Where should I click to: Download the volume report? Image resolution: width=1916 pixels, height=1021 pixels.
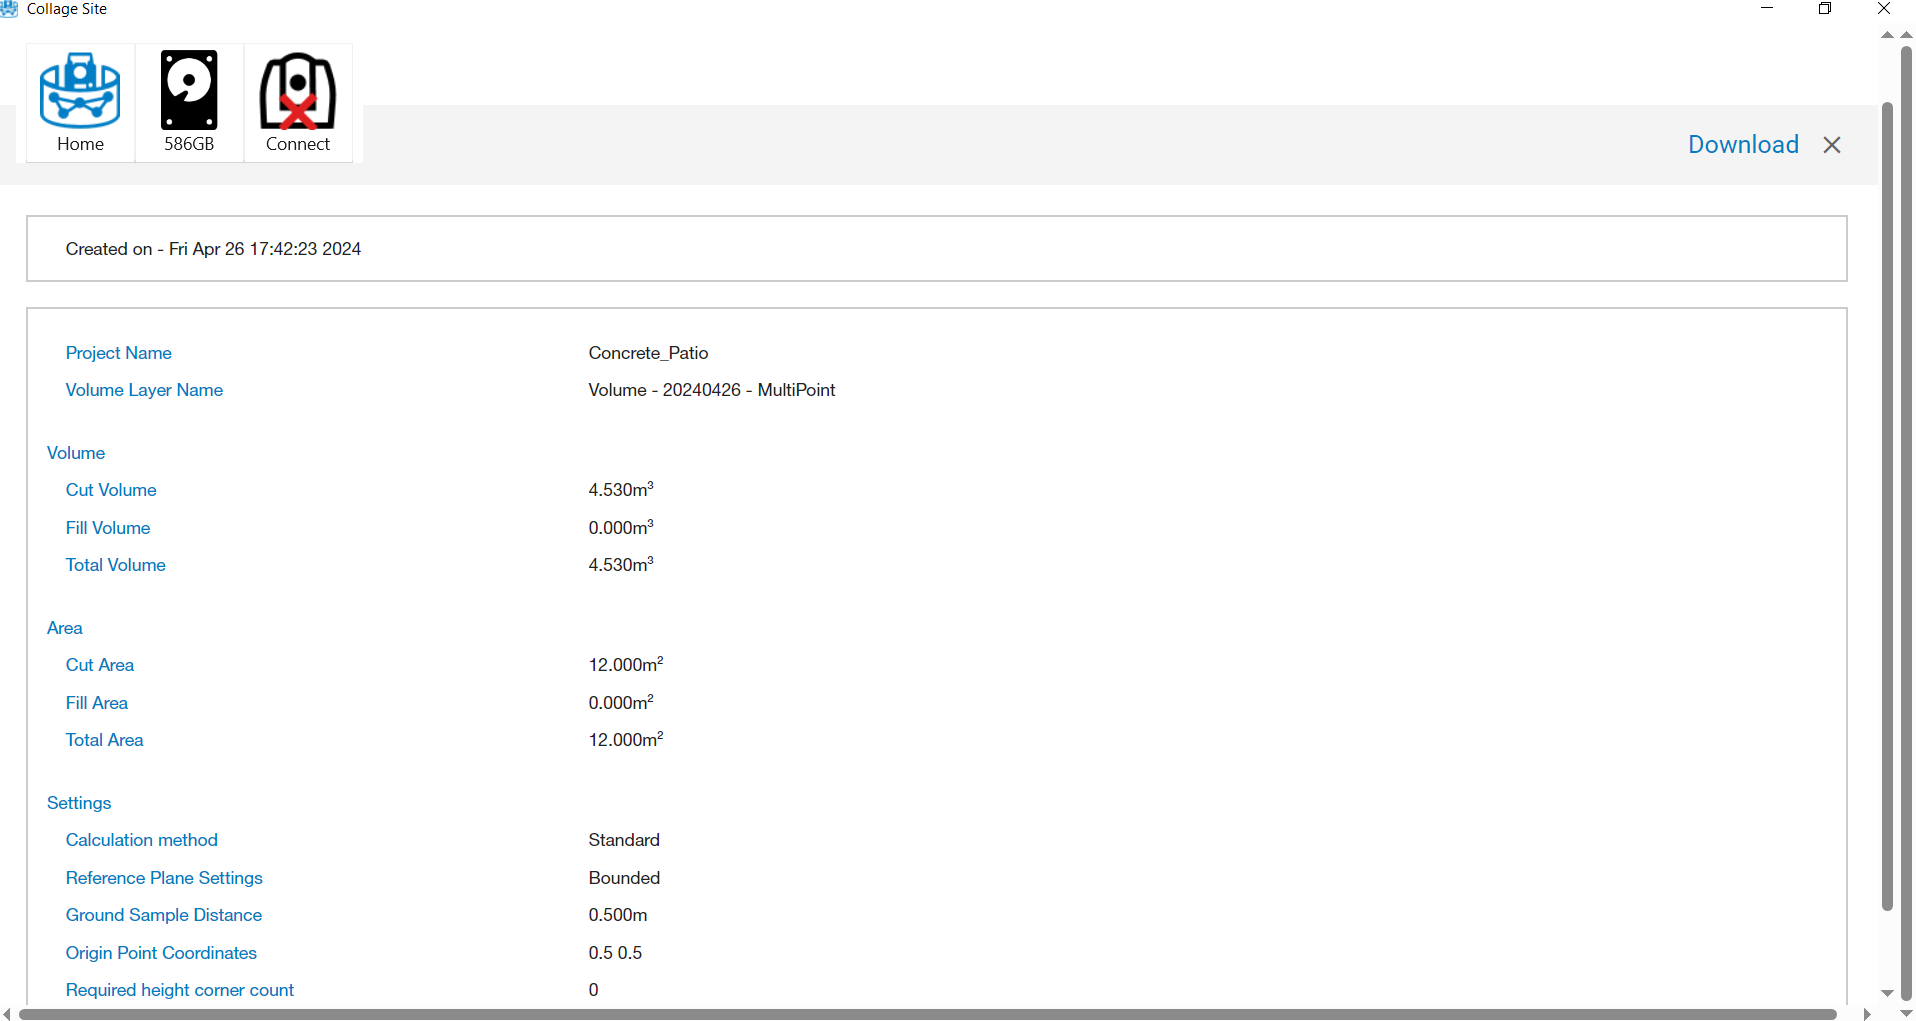tap(1743, 145)
